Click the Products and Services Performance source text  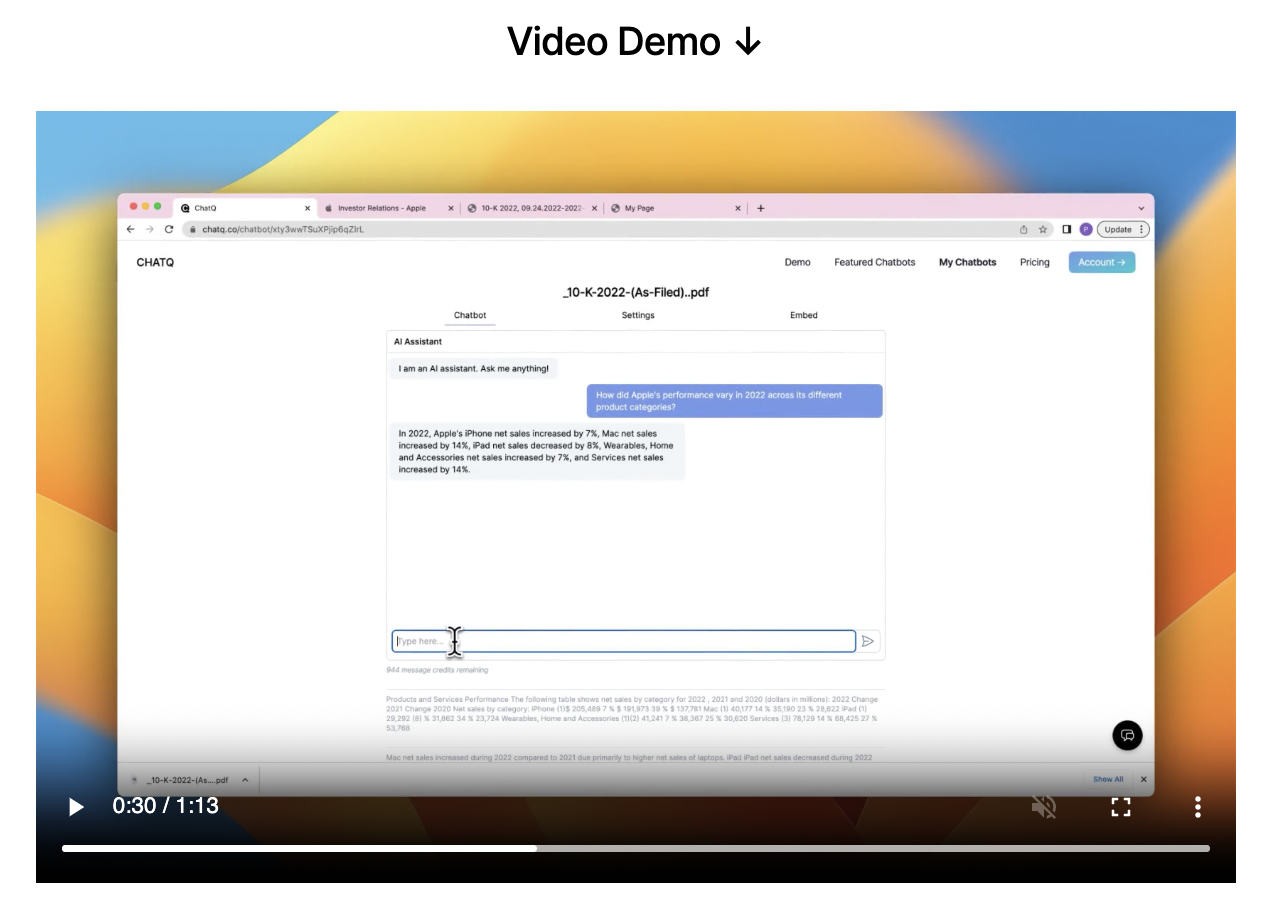(x=635, y=713)
